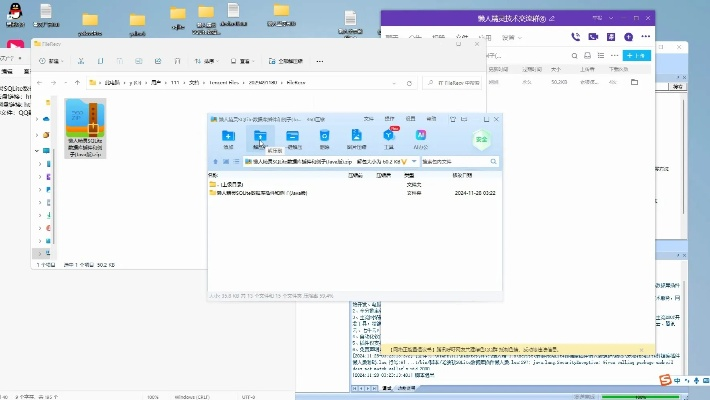Toggle the 中 Chinese input mode indicator
The width and height of the screenshot is (710, 400).
point(677,381)
